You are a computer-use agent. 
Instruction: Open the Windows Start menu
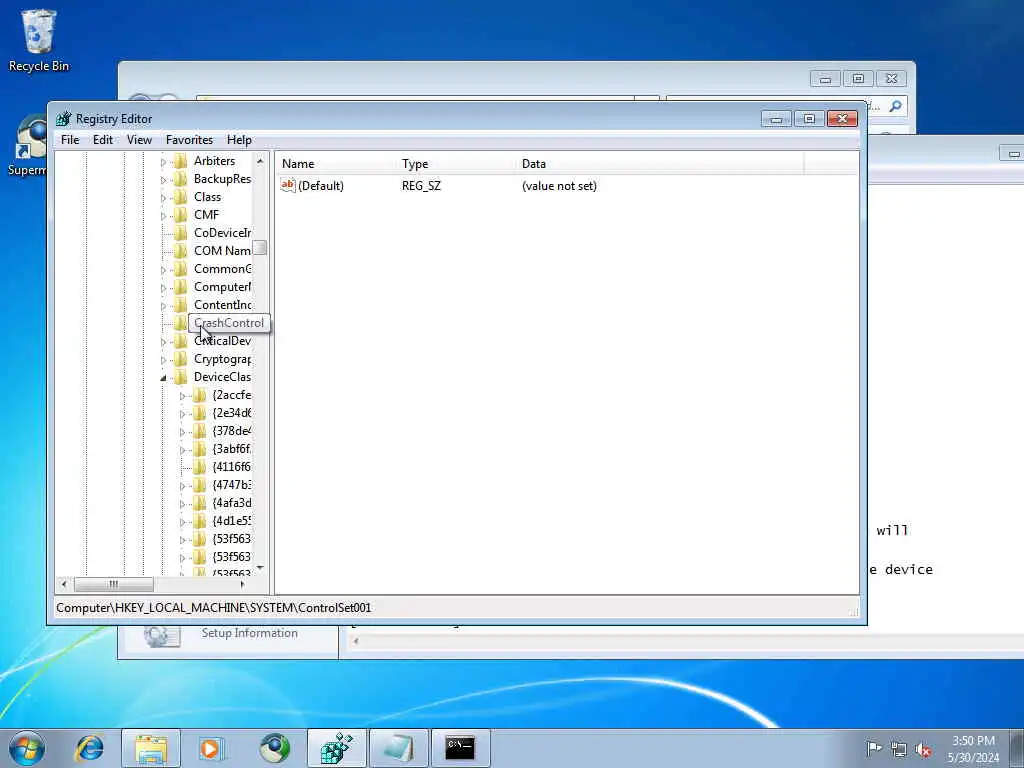[x=27, y=748]
